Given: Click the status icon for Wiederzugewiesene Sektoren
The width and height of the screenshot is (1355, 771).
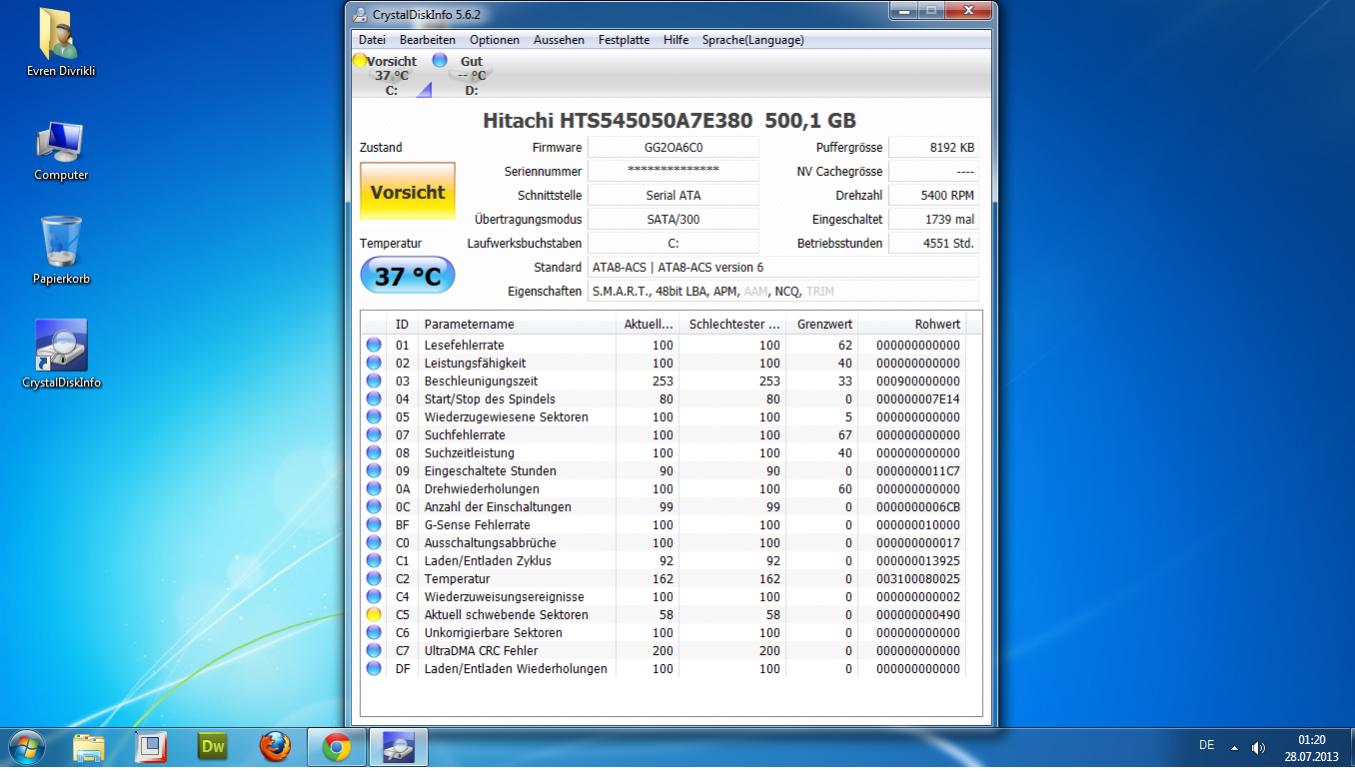Looking at the screenshot, I should click(x=374, y=417).
